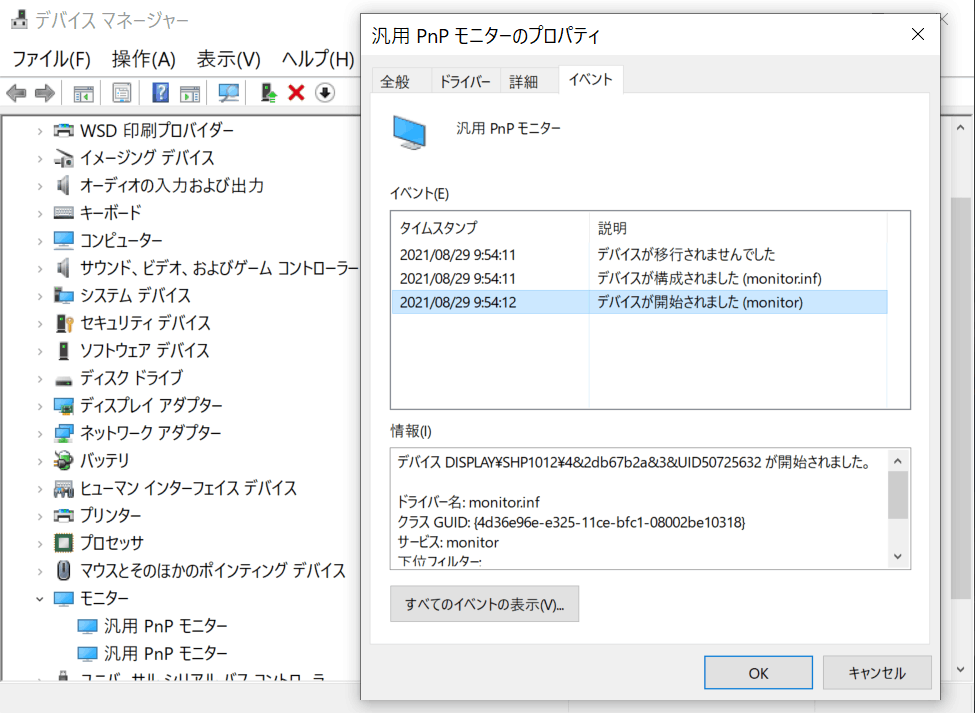Click the WSD 印刷プロバイダー printer icon
Screen dimensions: 975x713
tap(63, 131)
